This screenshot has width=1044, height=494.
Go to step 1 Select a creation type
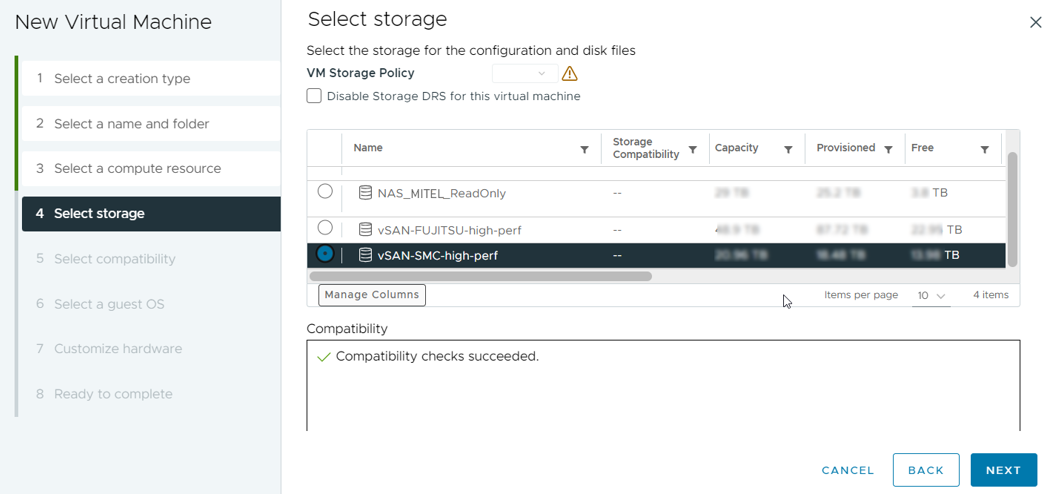tap(121, 79)
